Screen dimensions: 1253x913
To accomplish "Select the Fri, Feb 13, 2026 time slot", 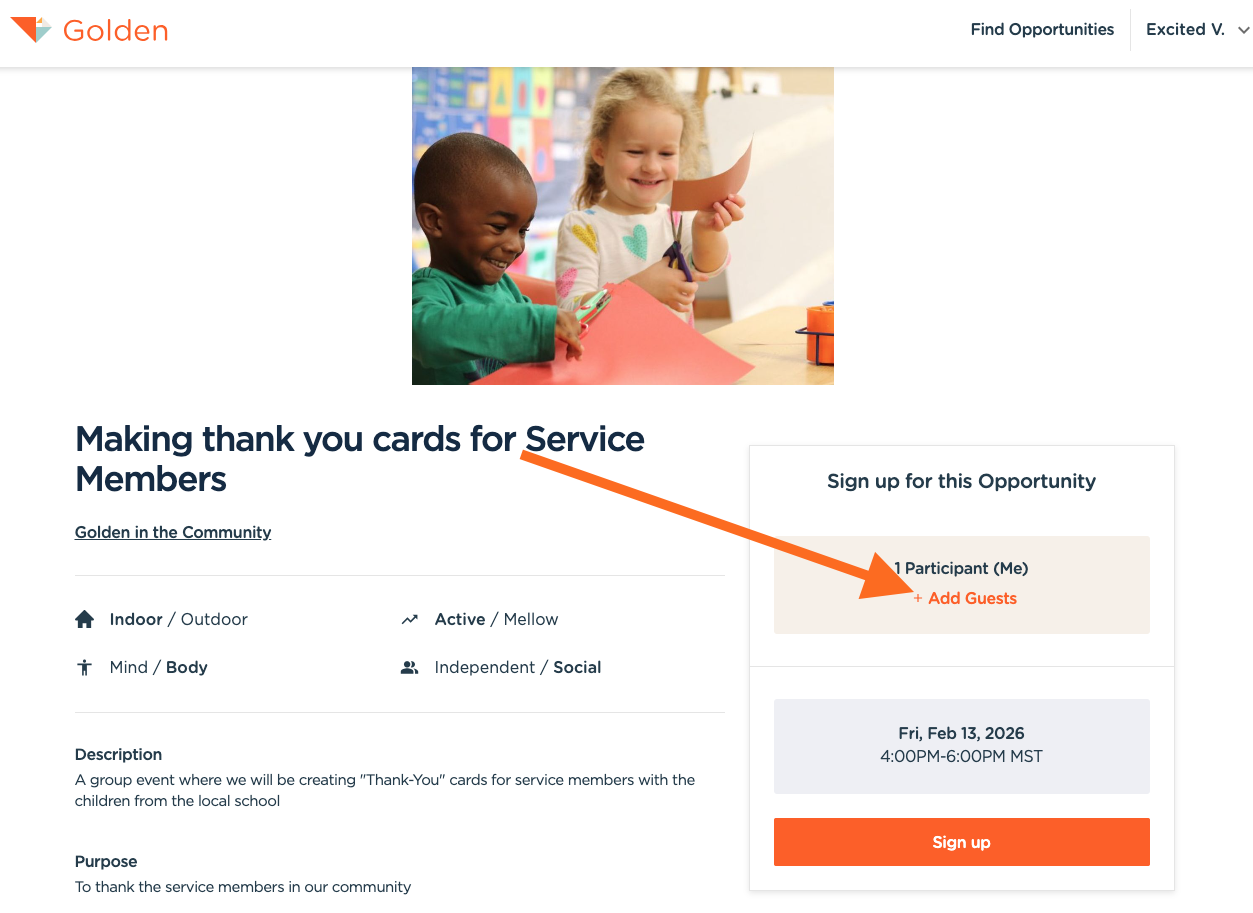I will (961, 746).
